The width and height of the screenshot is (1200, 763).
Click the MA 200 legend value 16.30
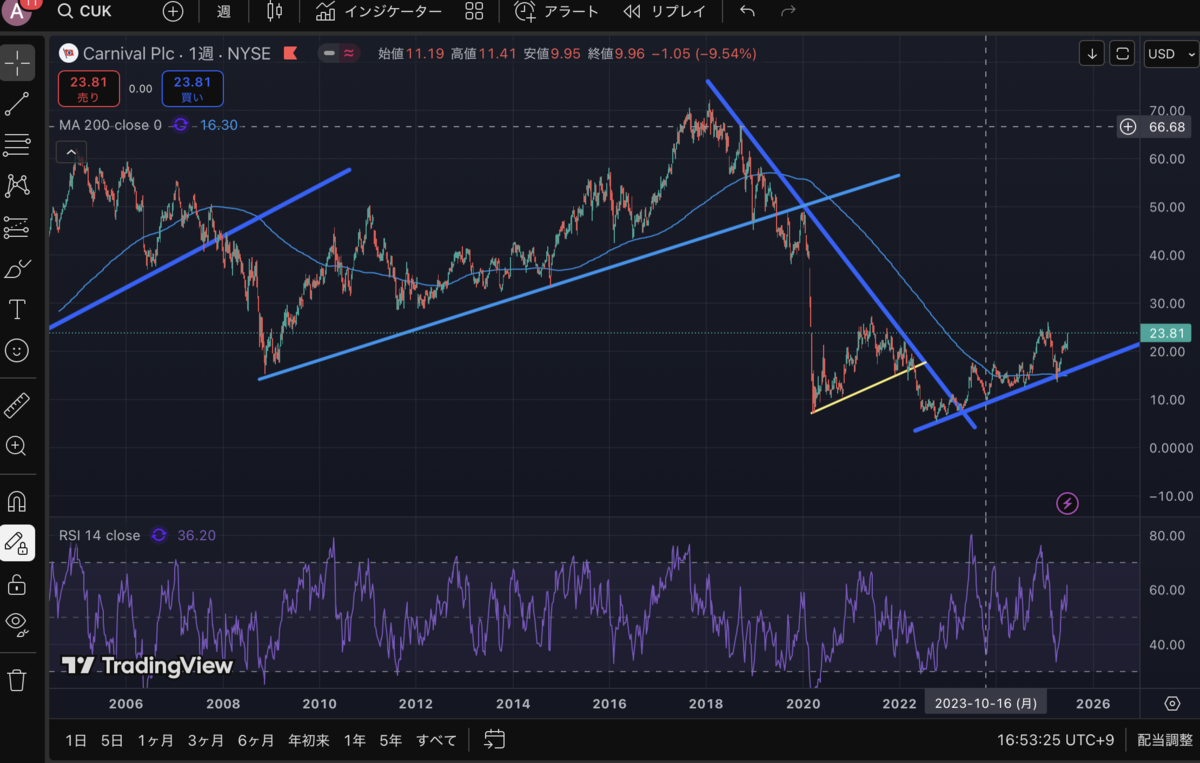point(219,125)
